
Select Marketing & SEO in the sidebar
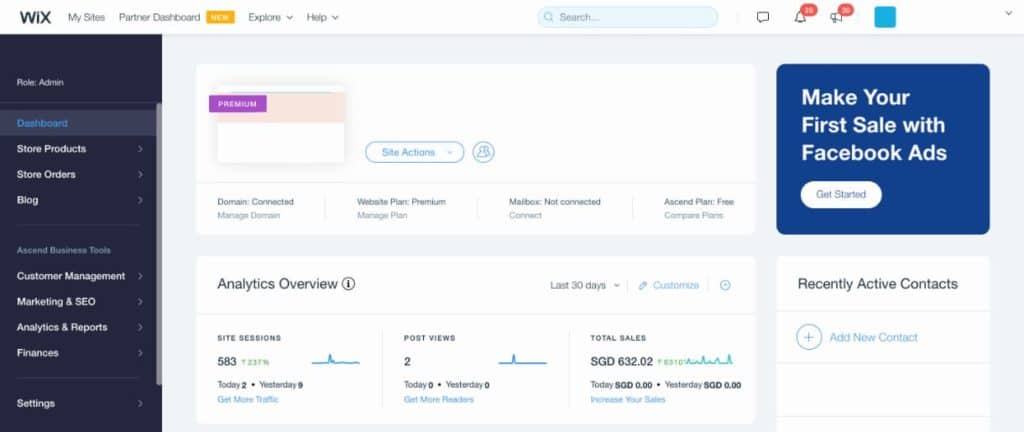click(x=56, y=301)
